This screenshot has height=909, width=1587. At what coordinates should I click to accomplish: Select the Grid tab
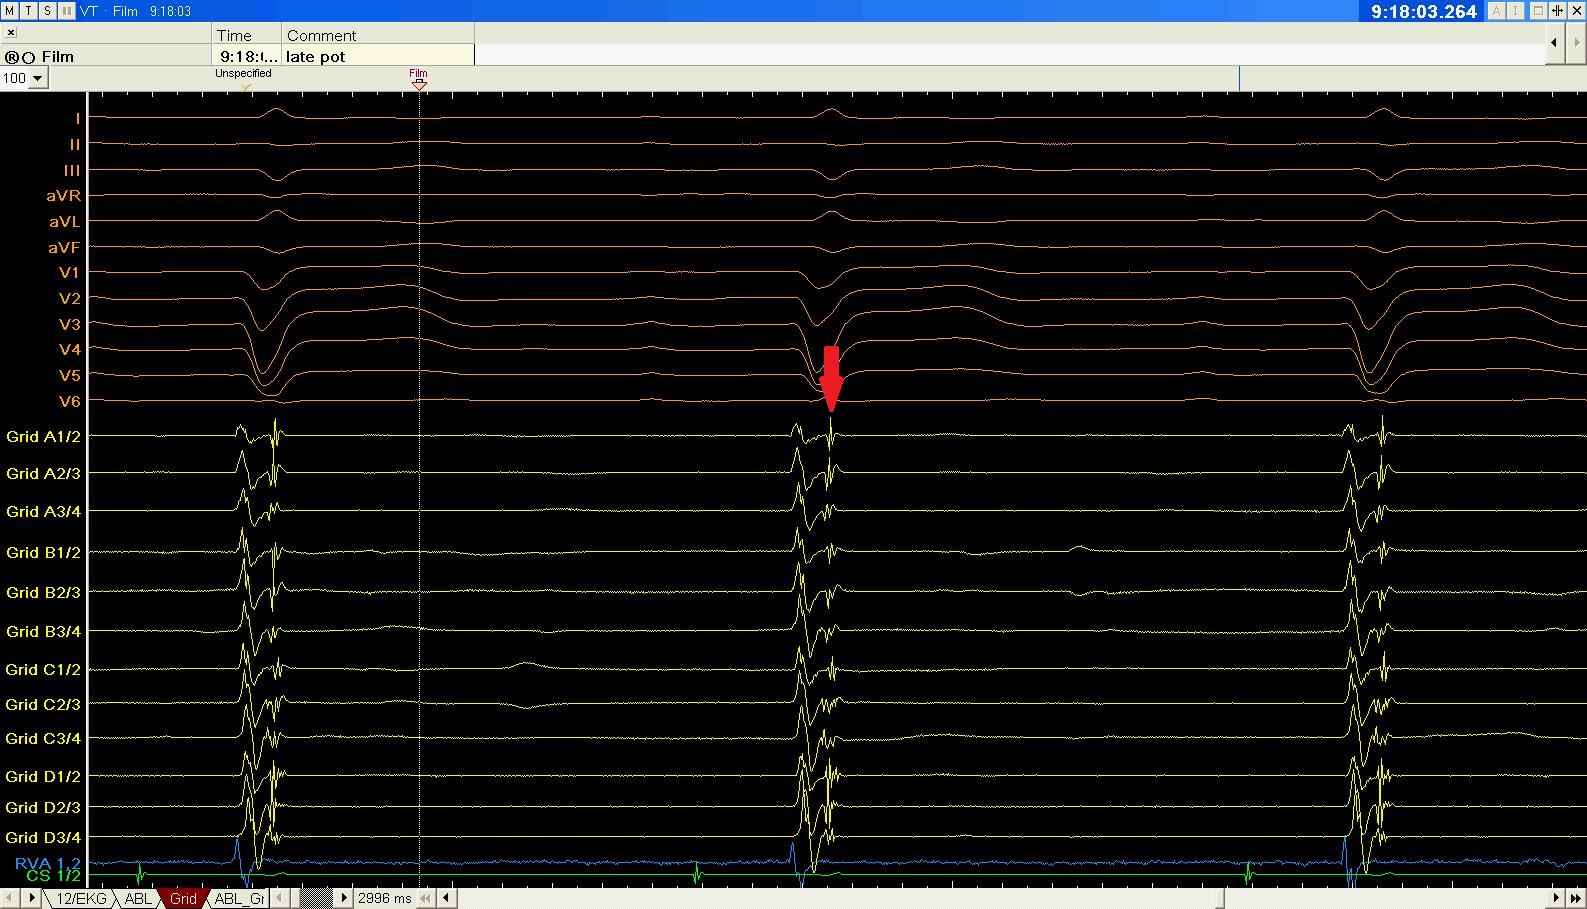[183, 898]
